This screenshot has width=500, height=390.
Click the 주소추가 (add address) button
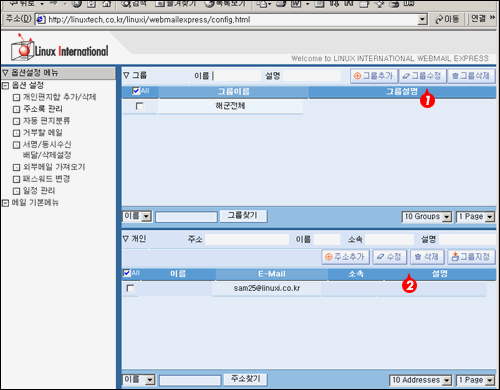coord(345,257)
